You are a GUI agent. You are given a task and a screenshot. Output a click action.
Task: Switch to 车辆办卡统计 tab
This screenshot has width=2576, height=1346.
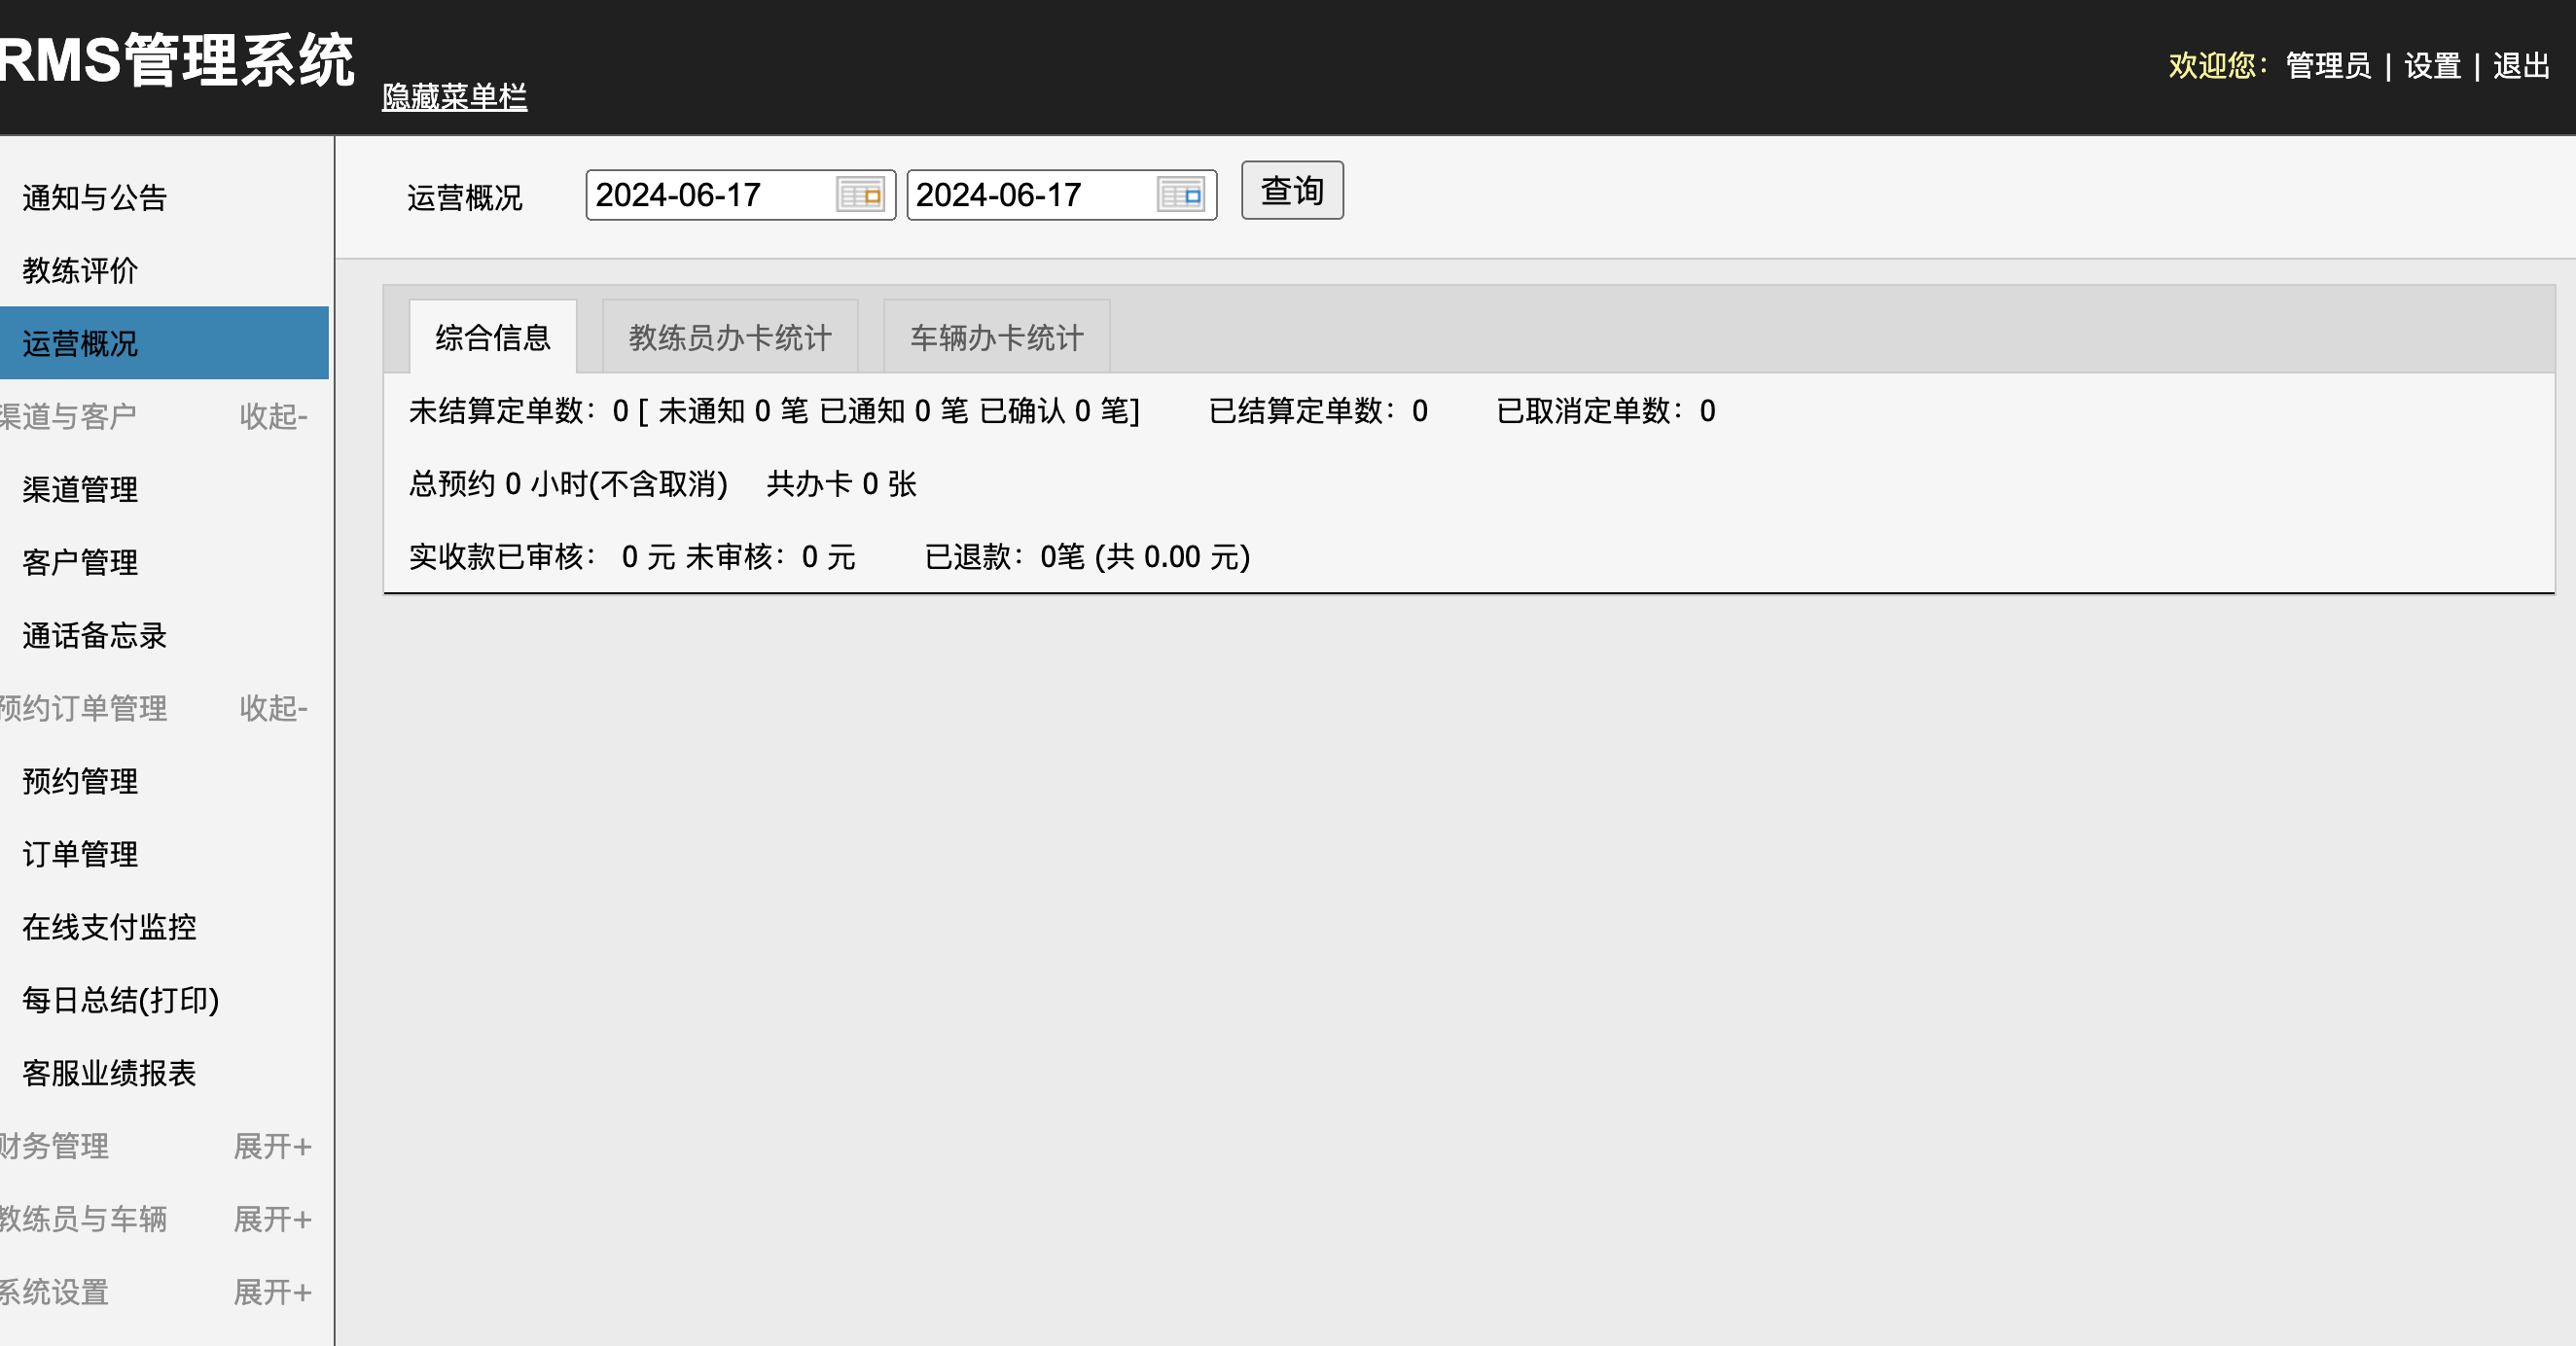[996, 338]
